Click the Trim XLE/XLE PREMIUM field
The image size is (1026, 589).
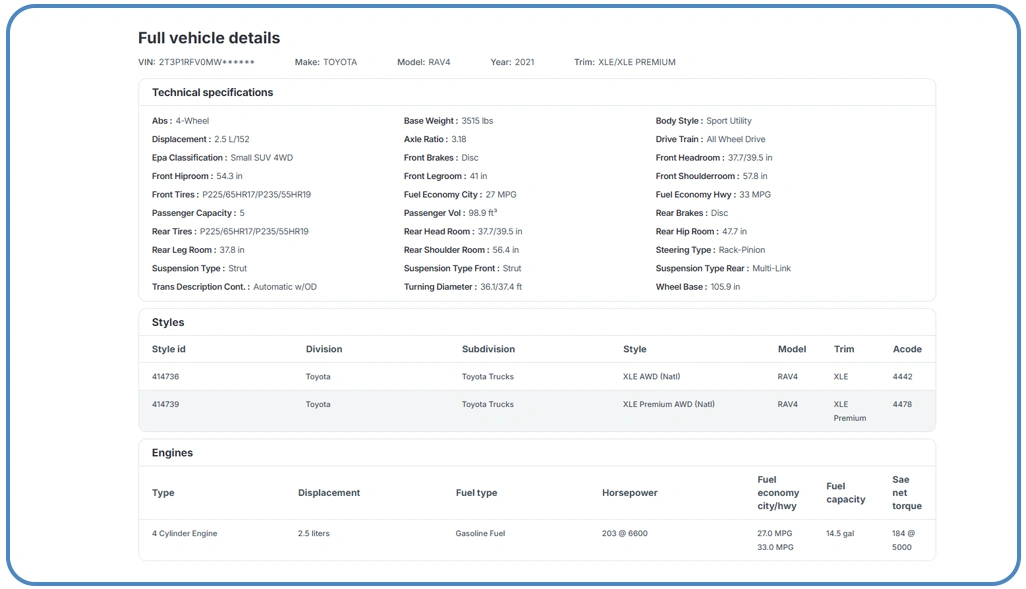624,62
